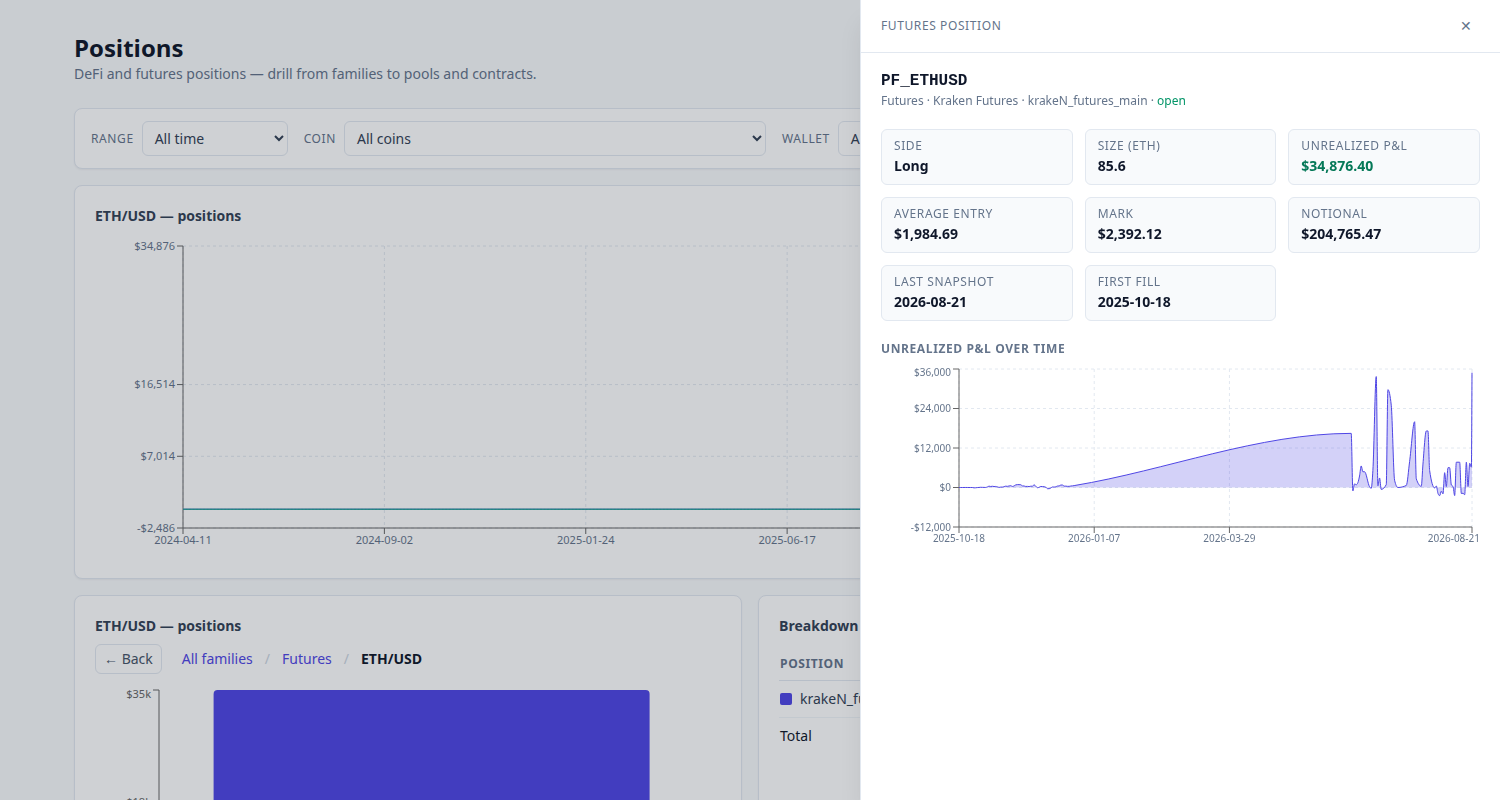Open the 'Futures' breadcrumb link
The height and width of the screenshot is (800, 1500).
(x=307, y=659)
